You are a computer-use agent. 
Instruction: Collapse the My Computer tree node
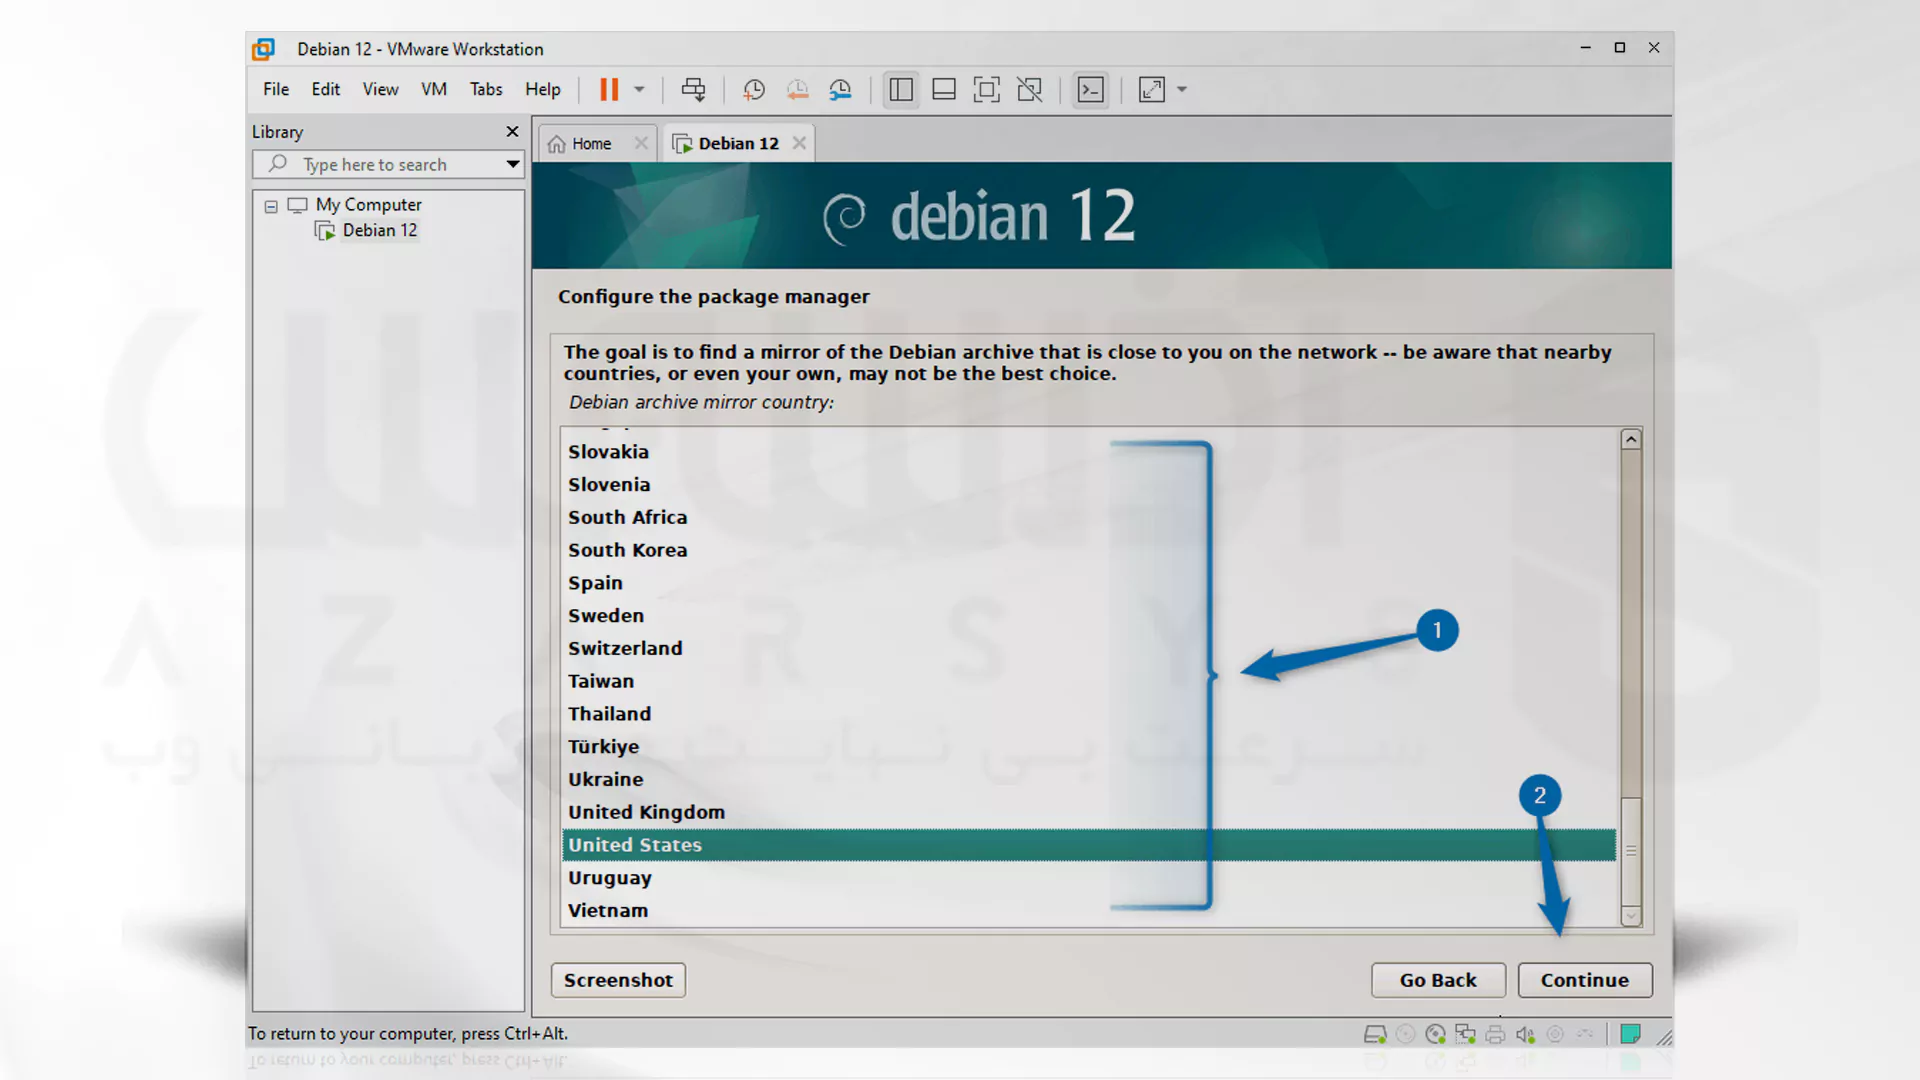[271, 207]
